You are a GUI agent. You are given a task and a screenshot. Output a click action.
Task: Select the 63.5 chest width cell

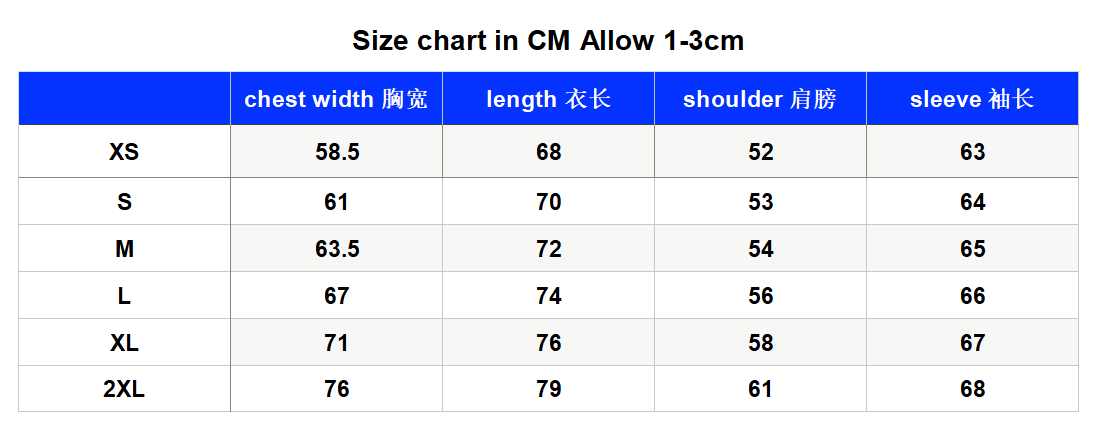tap(336, 249)
